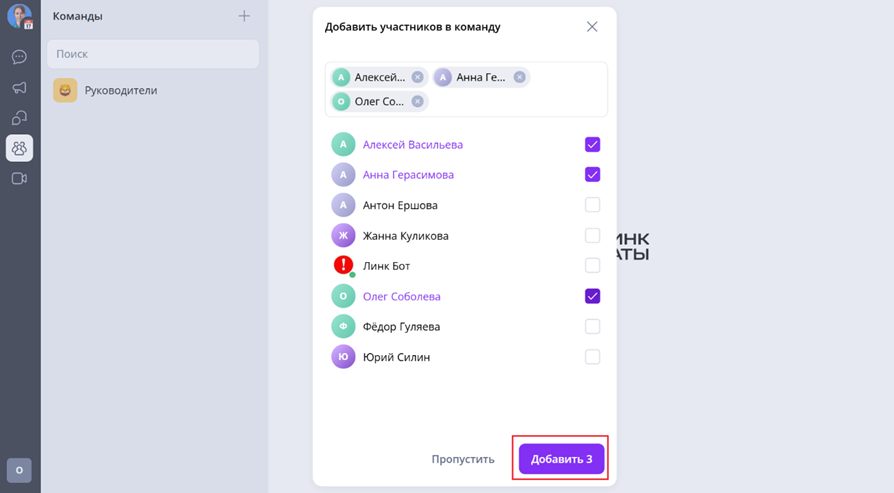The height and width of the screenshot is (493, 894).
Task: Open the calls headset icon
Action: [x=19, y=117]
